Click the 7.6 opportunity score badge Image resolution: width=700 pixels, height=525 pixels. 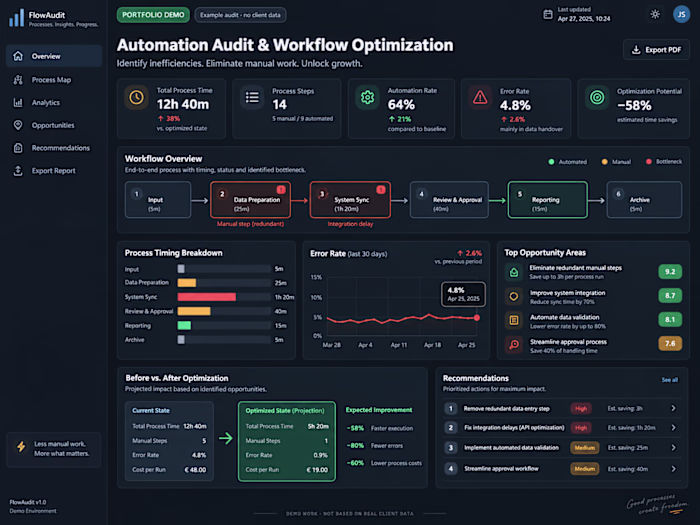(x=670, y=344)
